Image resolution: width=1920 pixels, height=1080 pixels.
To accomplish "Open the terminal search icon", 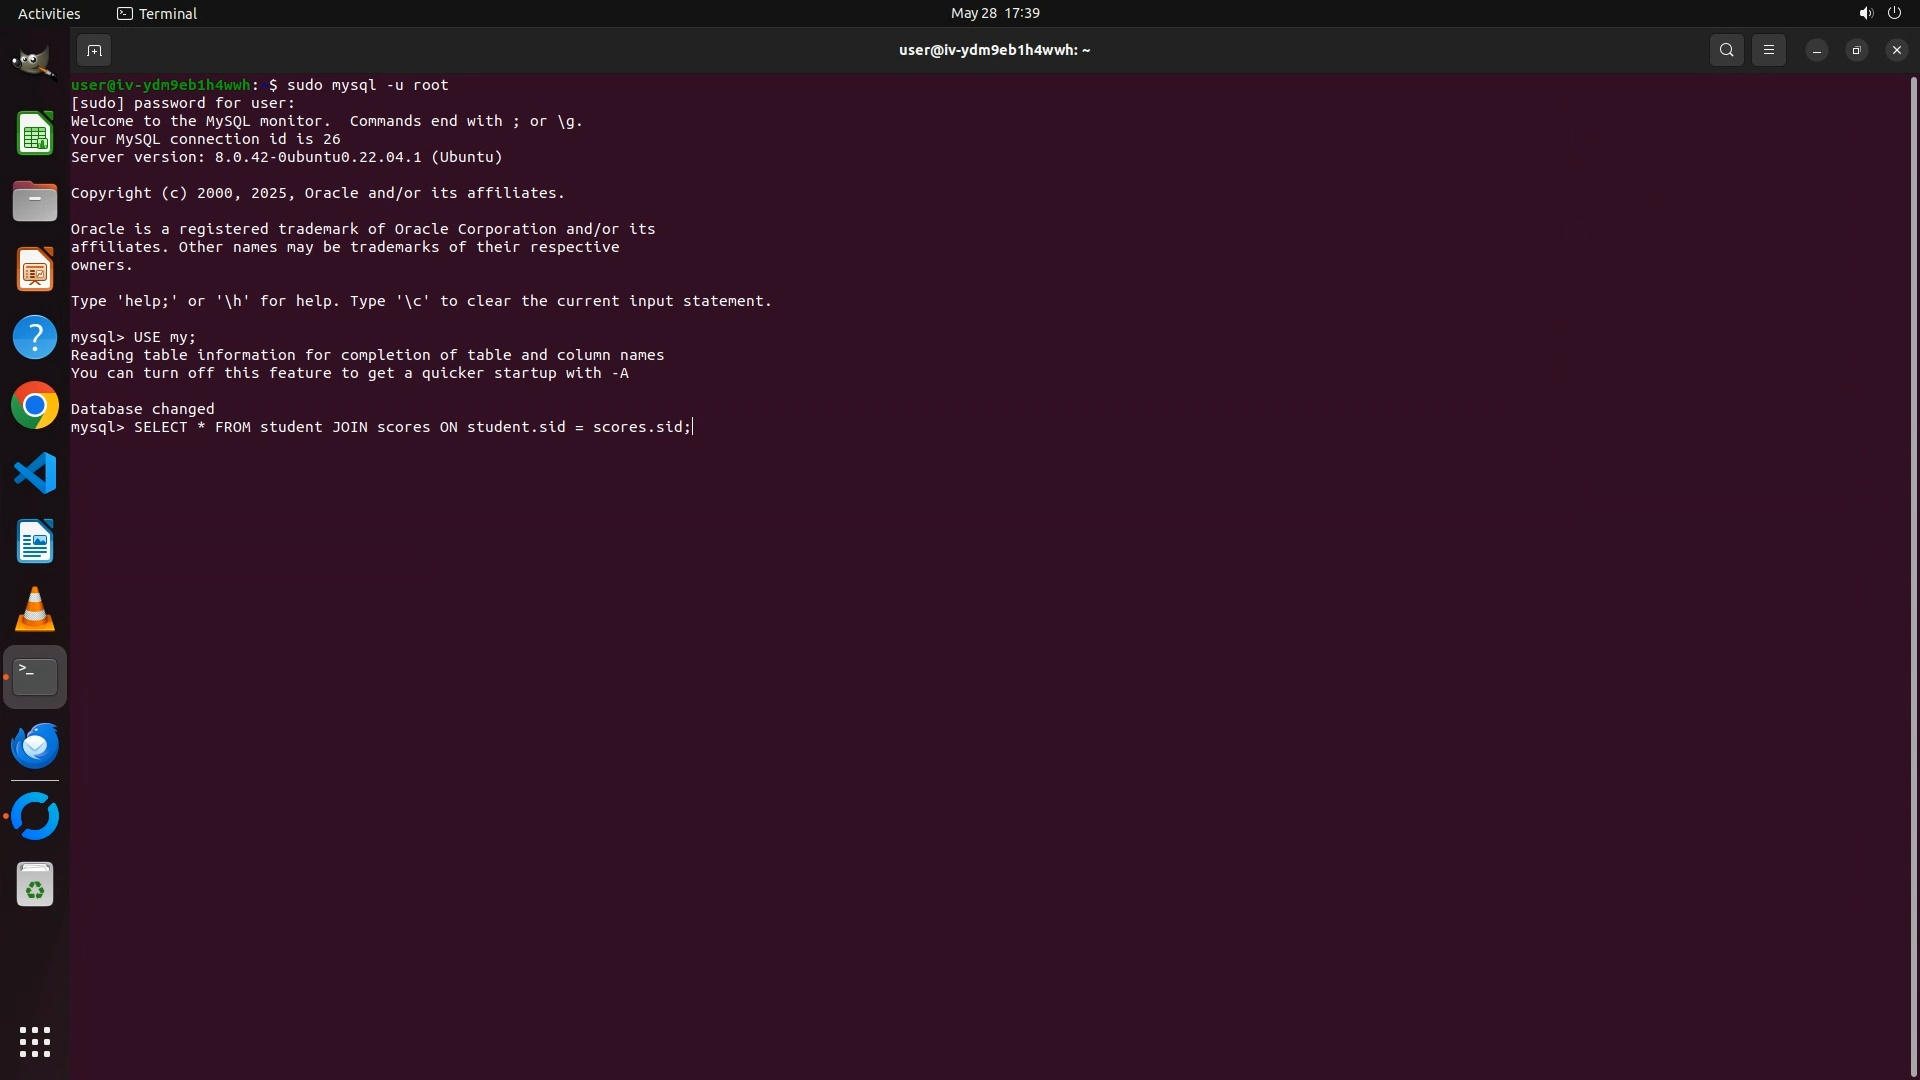I will point(1726,50).
